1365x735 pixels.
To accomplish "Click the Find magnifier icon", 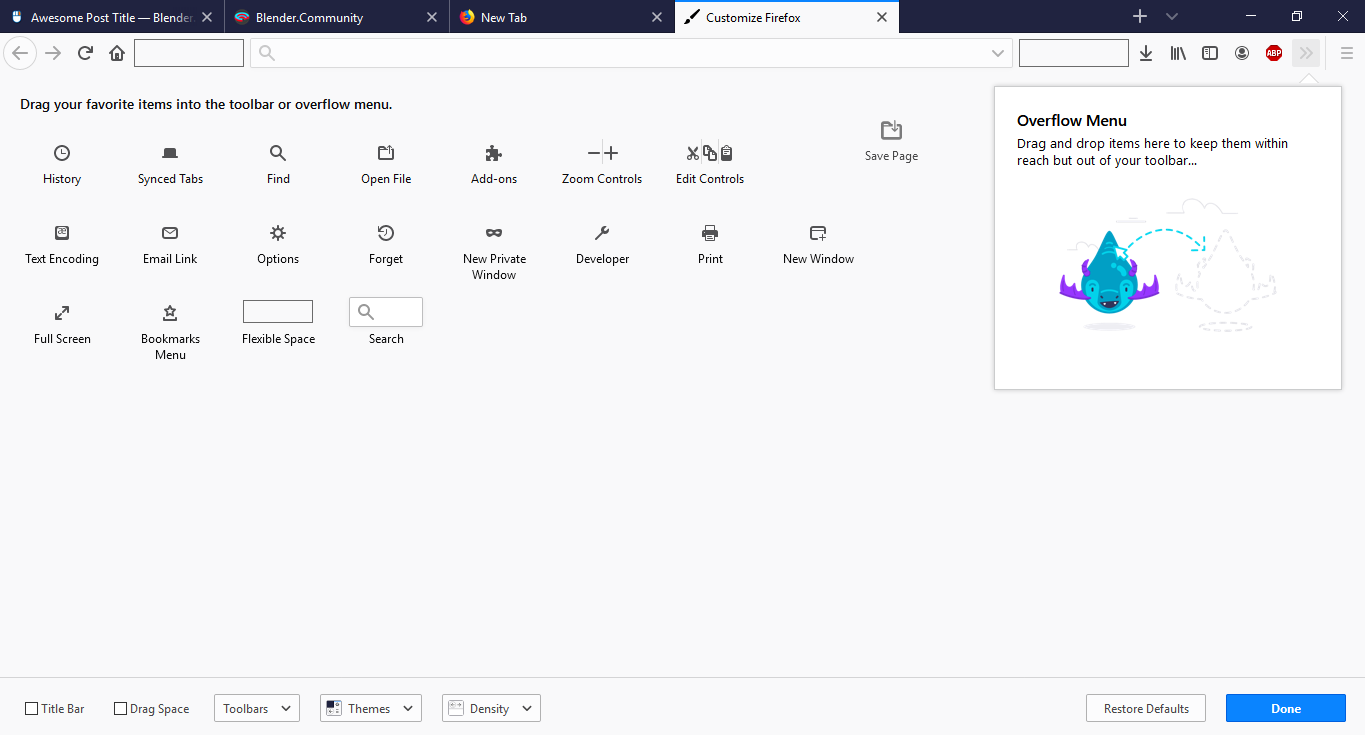I will pos(278,153).
